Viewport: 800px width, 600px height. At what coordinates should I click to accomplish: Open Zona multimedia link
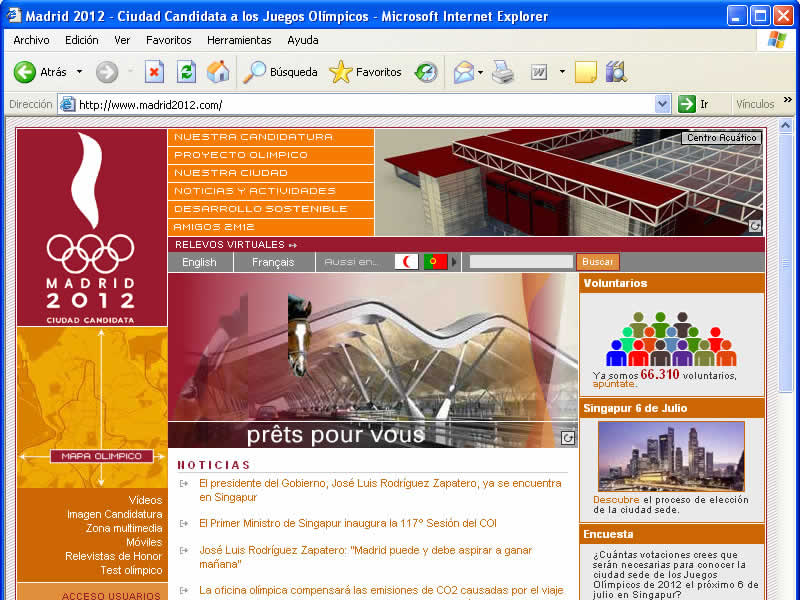pyautogui.click(x=124, y=529)
